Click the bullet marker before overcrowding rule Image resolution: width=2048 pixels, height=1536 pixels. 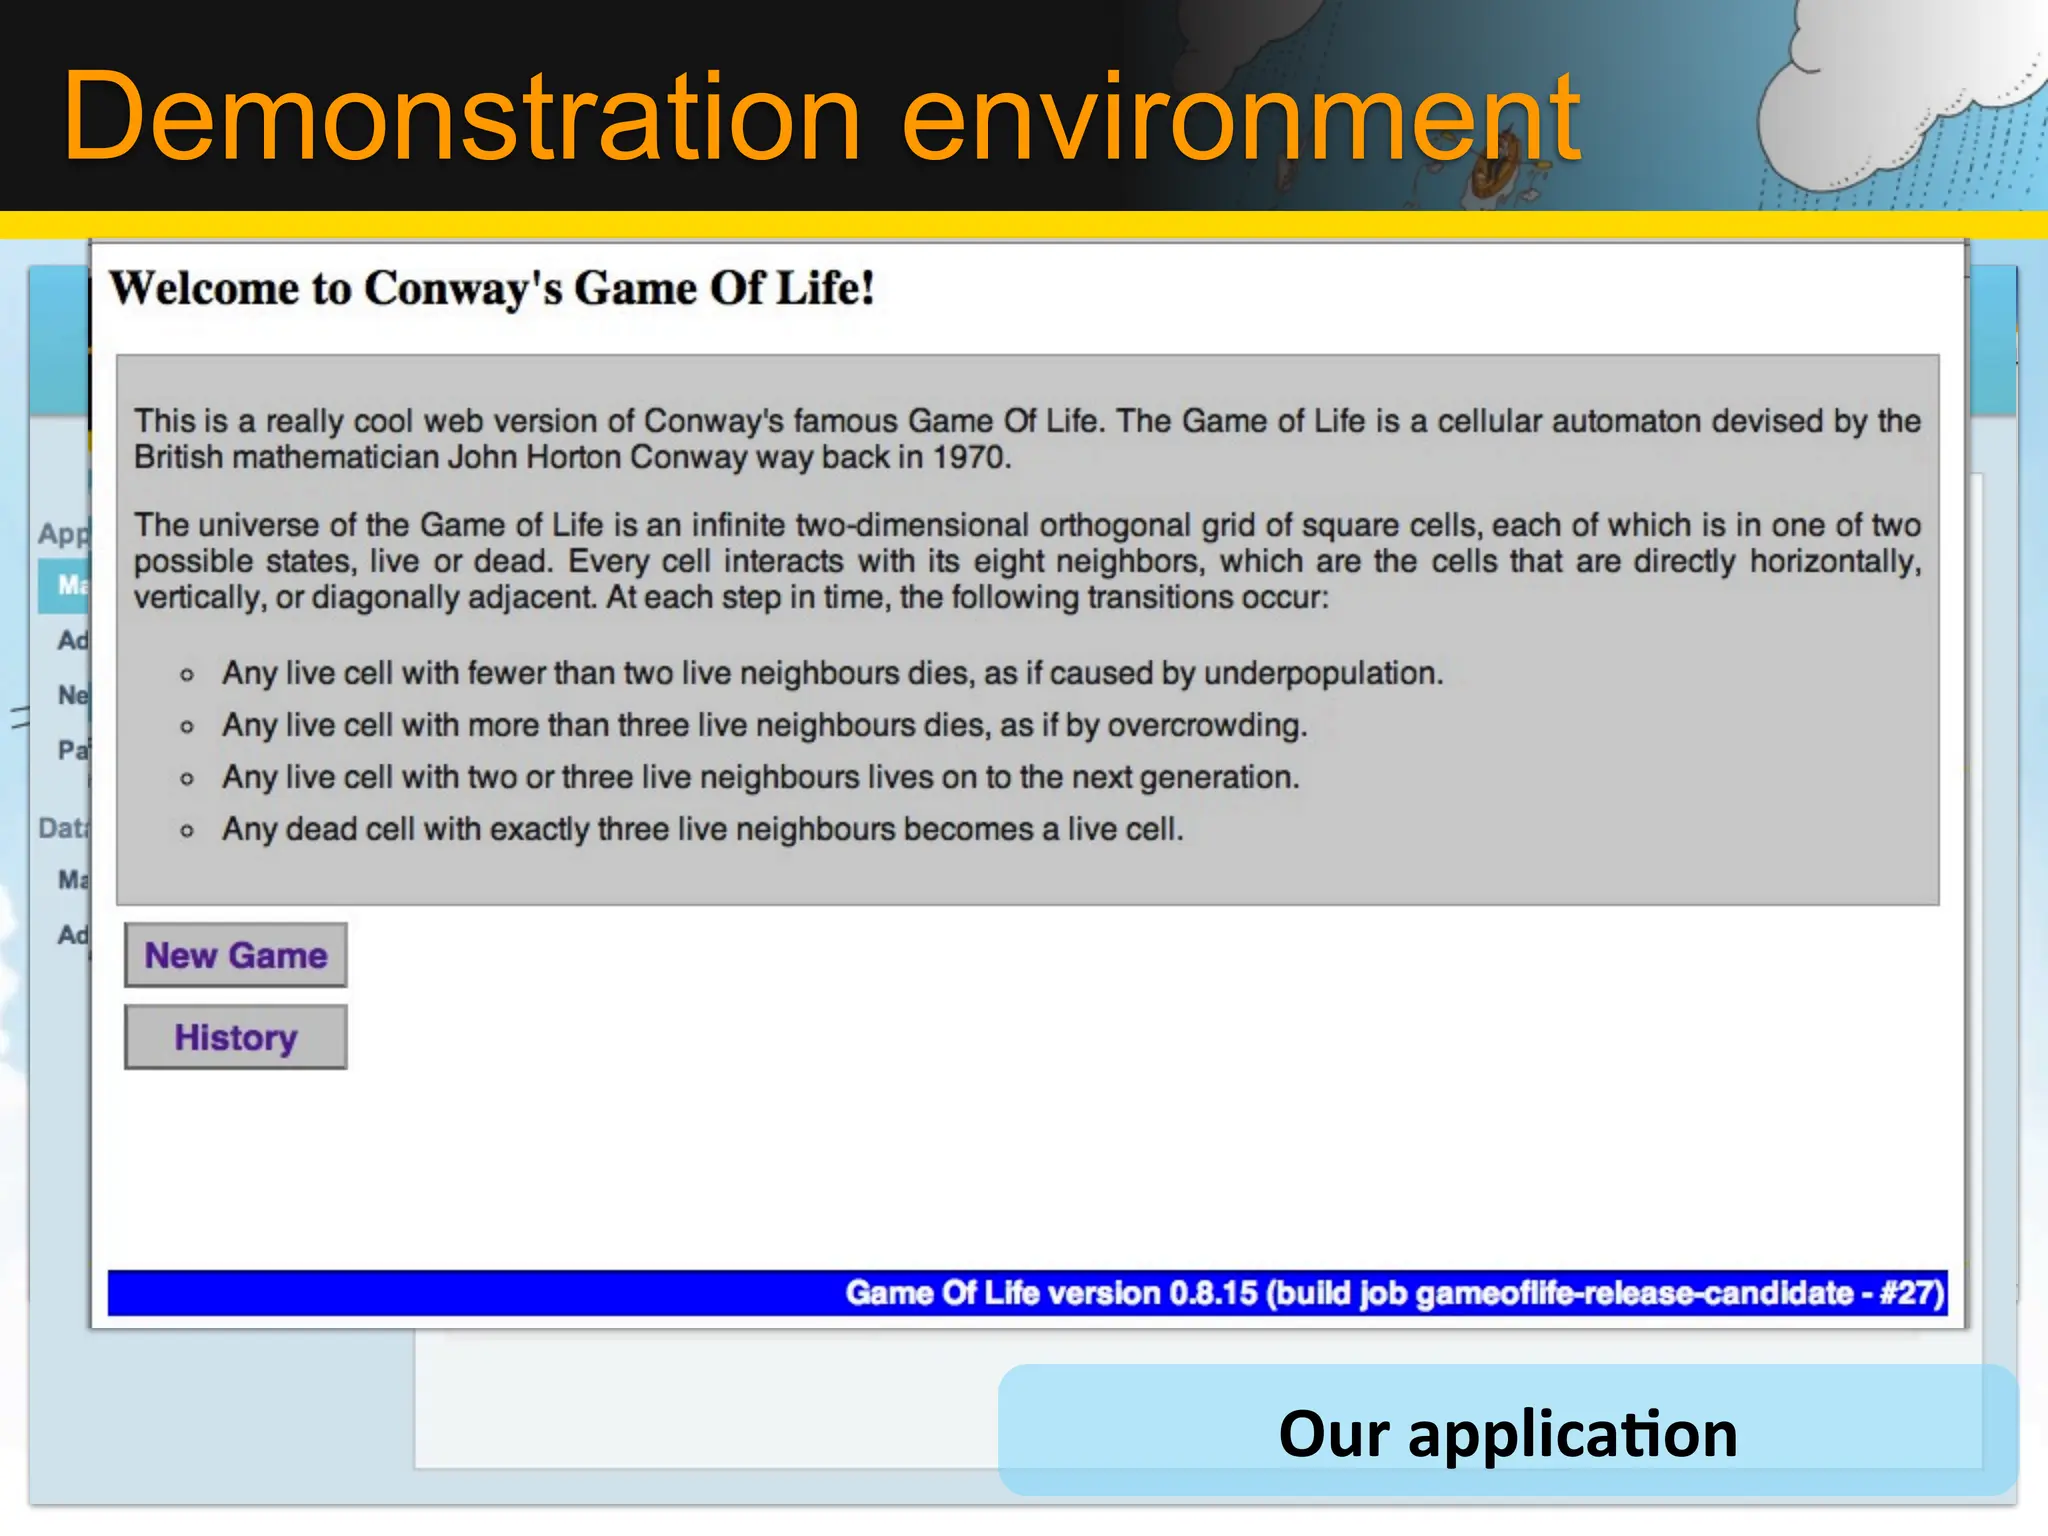click(x=187, y=727)
